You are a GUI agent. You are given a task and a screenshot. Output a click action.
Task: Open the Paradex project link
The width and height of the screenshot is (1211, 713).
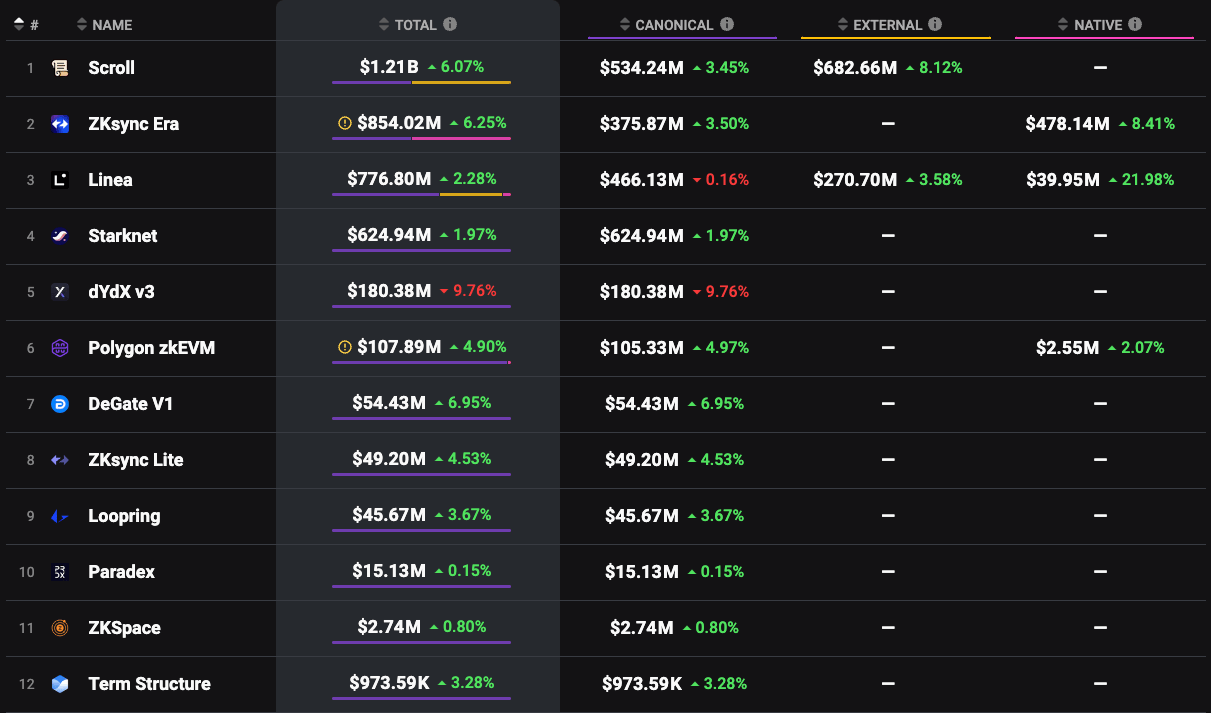point(121,572)
